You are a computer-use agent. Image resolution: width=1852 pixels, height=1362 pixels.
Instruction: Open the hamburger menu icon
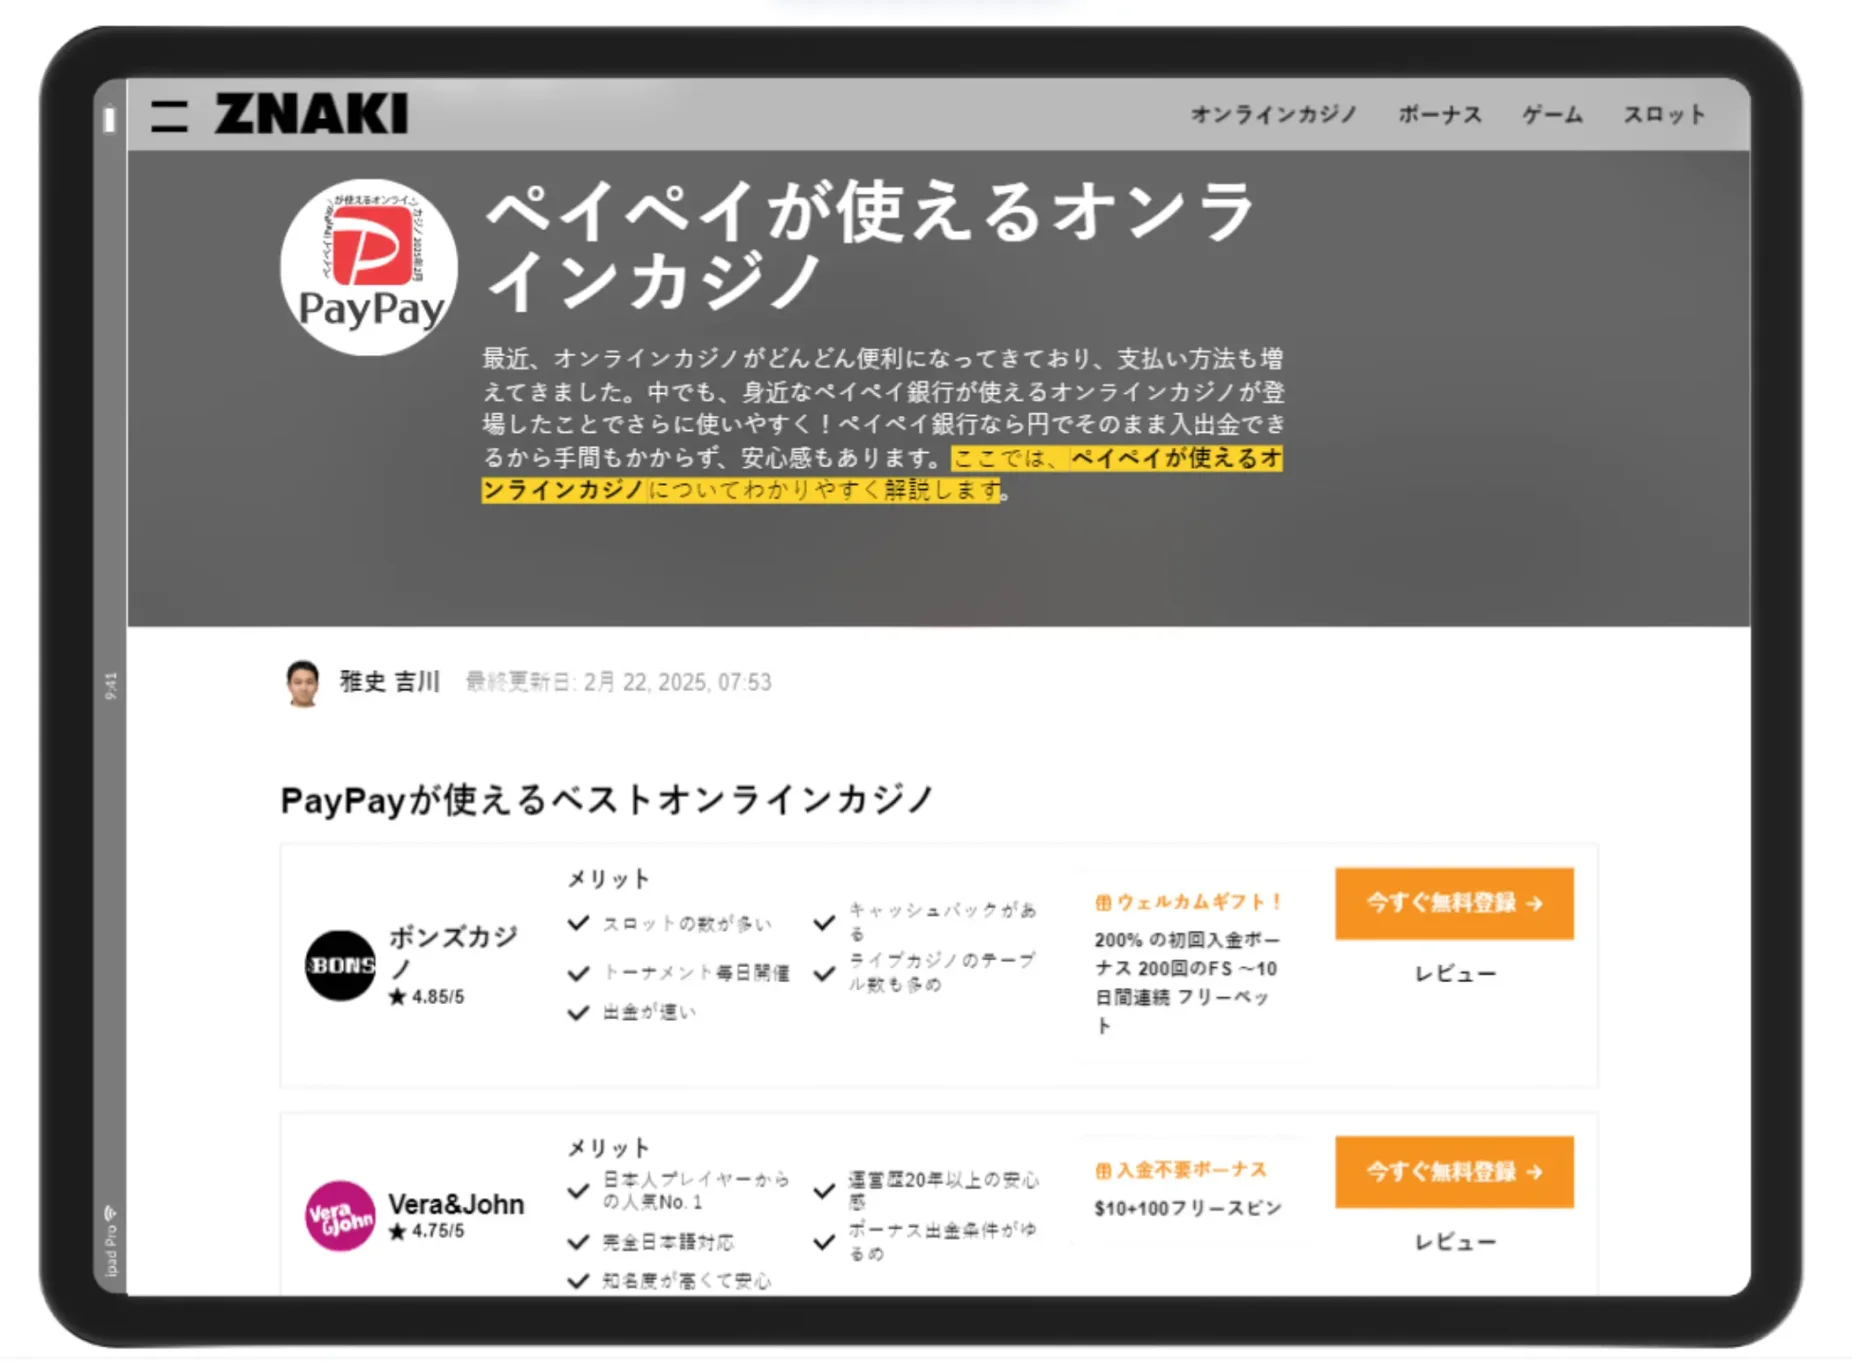pos(169,115)
